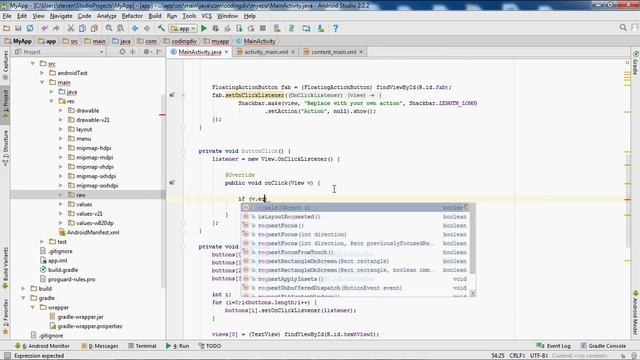Click the Collapse All icon in Project panel
This screenshot has height=360, width=640.
[133, 52]
